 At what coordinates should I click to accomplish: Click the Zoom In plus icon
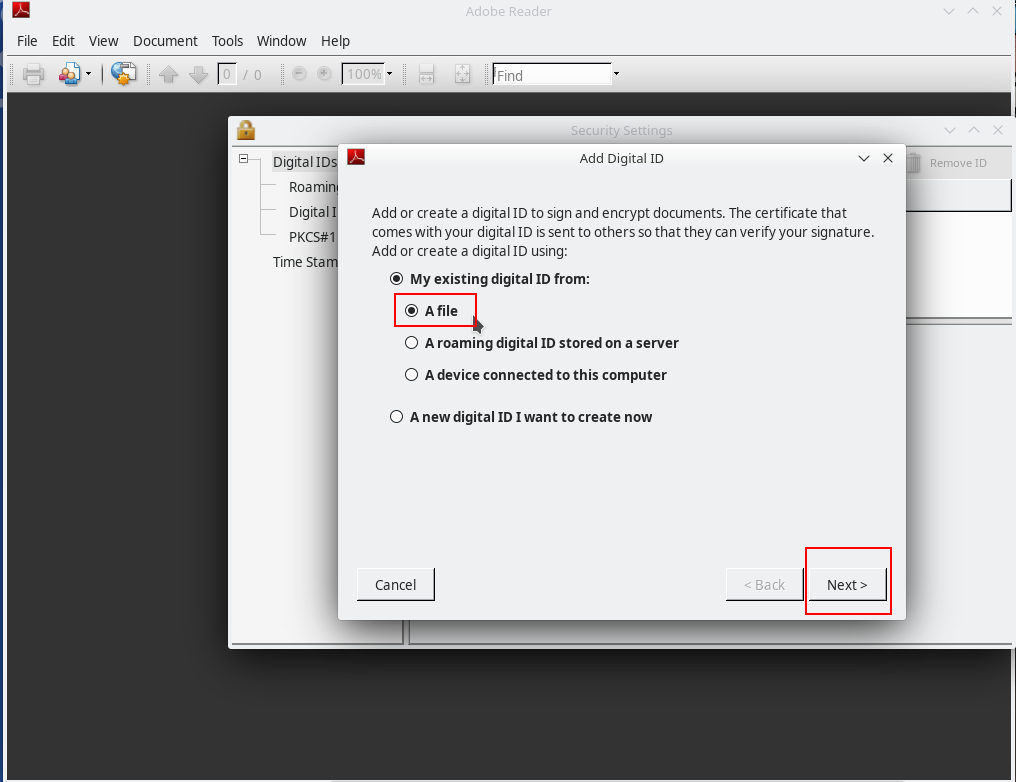324,74
